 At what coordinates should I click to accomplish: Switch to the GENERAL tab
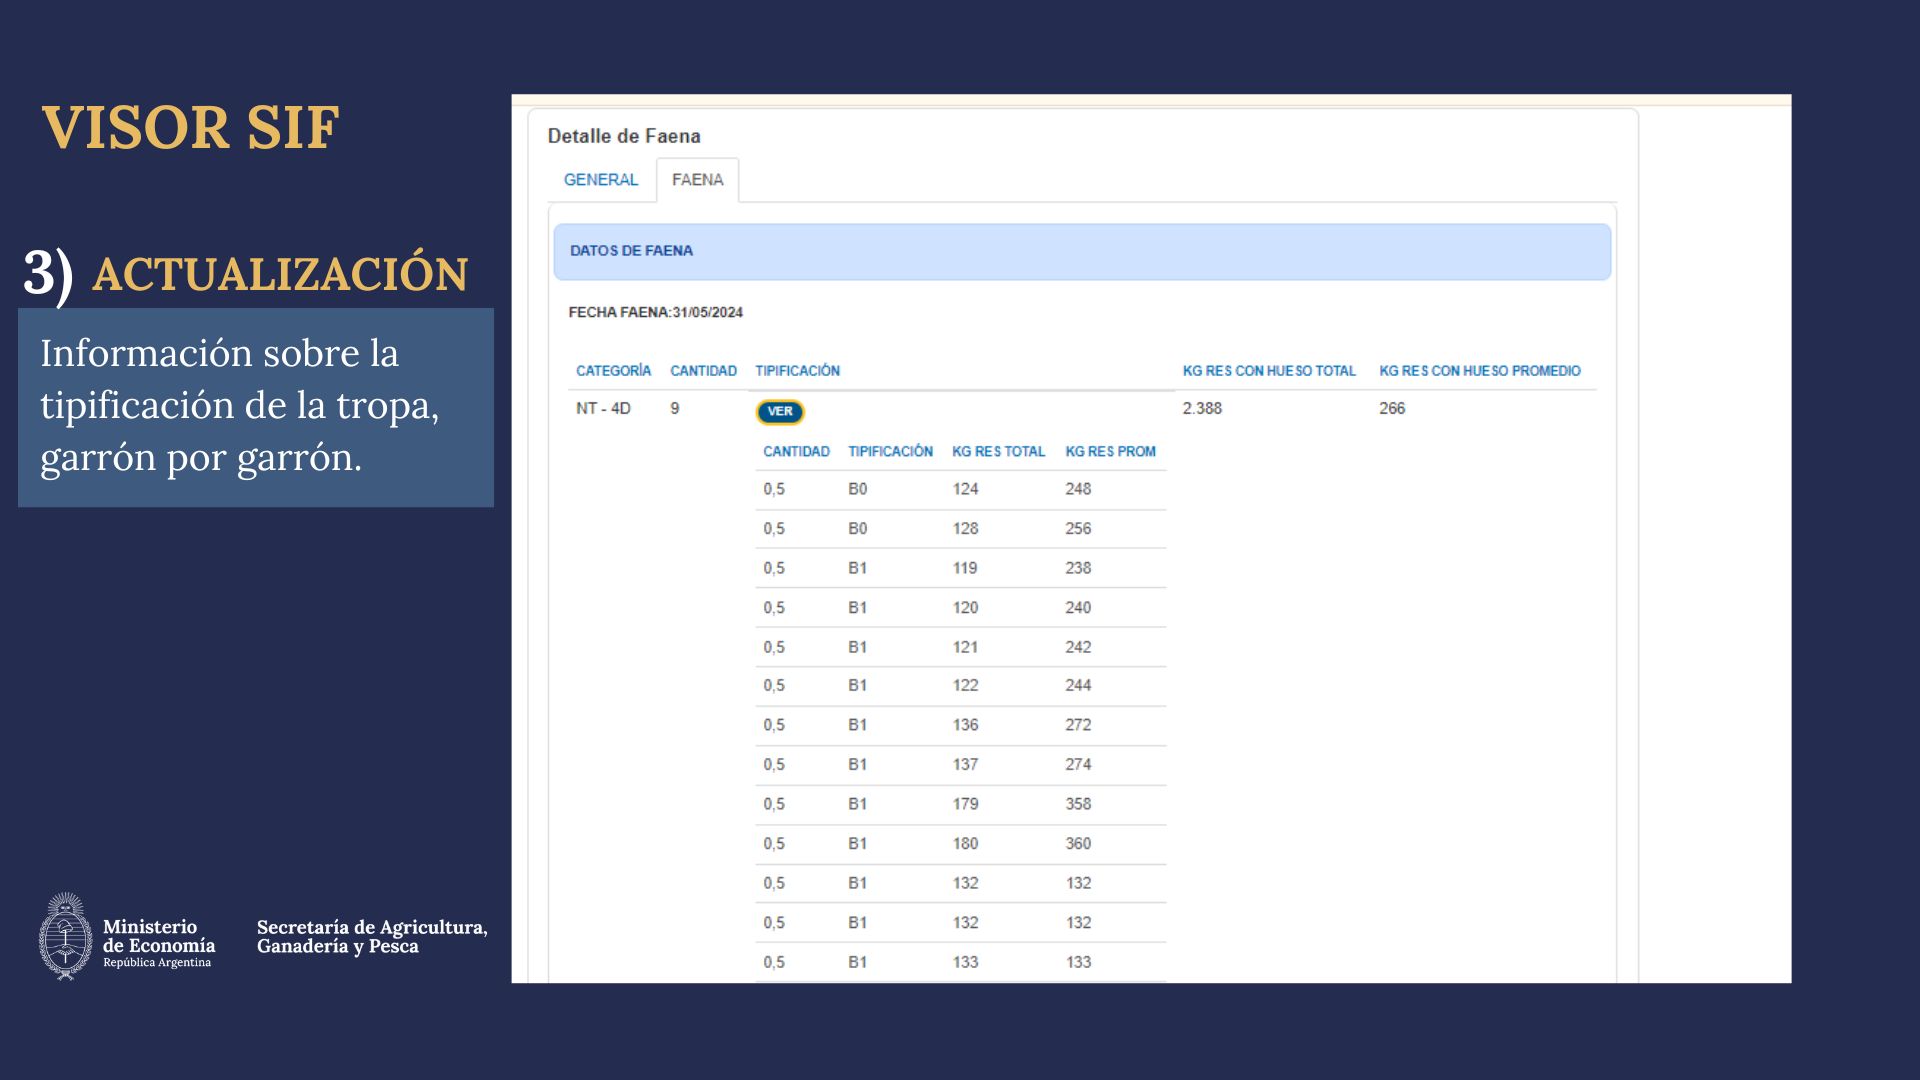[x=600, y=180]
